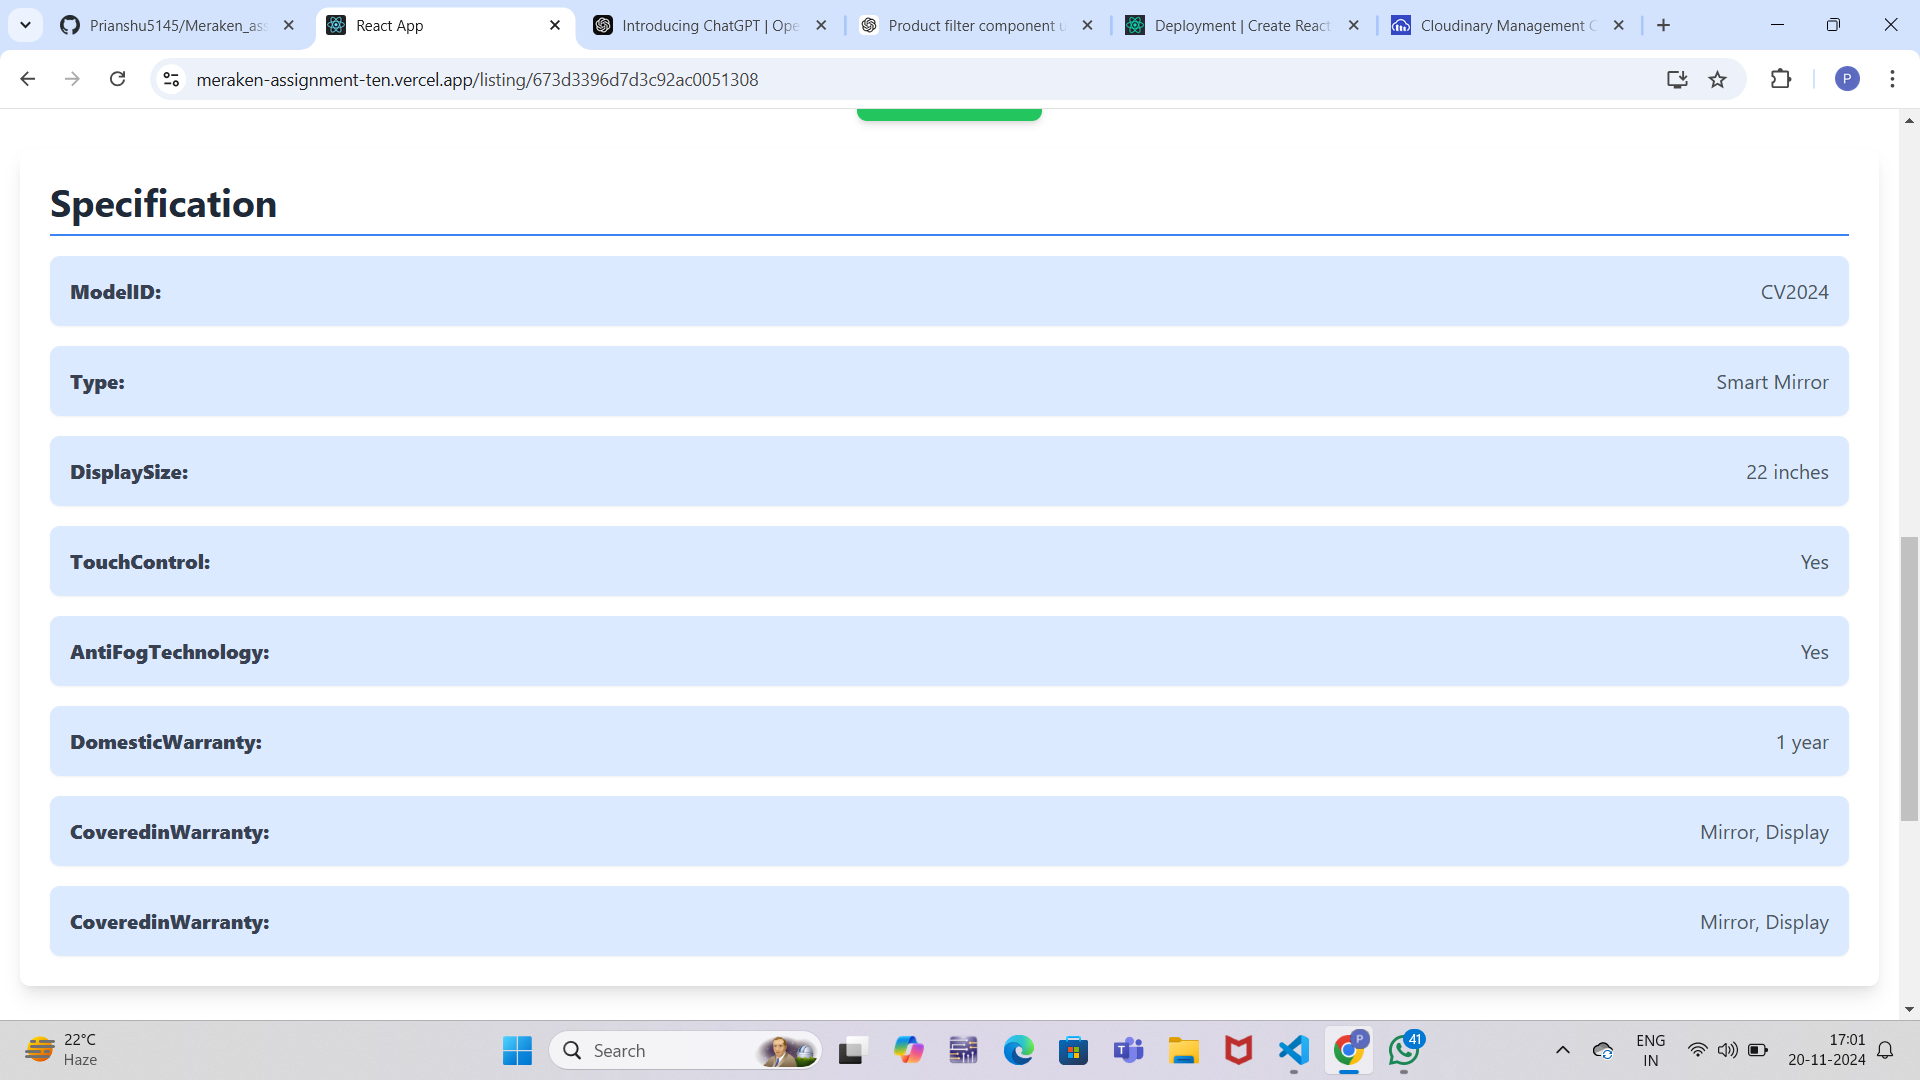Click the page vertical scrollbar thumb

[x=1909, y=678]
